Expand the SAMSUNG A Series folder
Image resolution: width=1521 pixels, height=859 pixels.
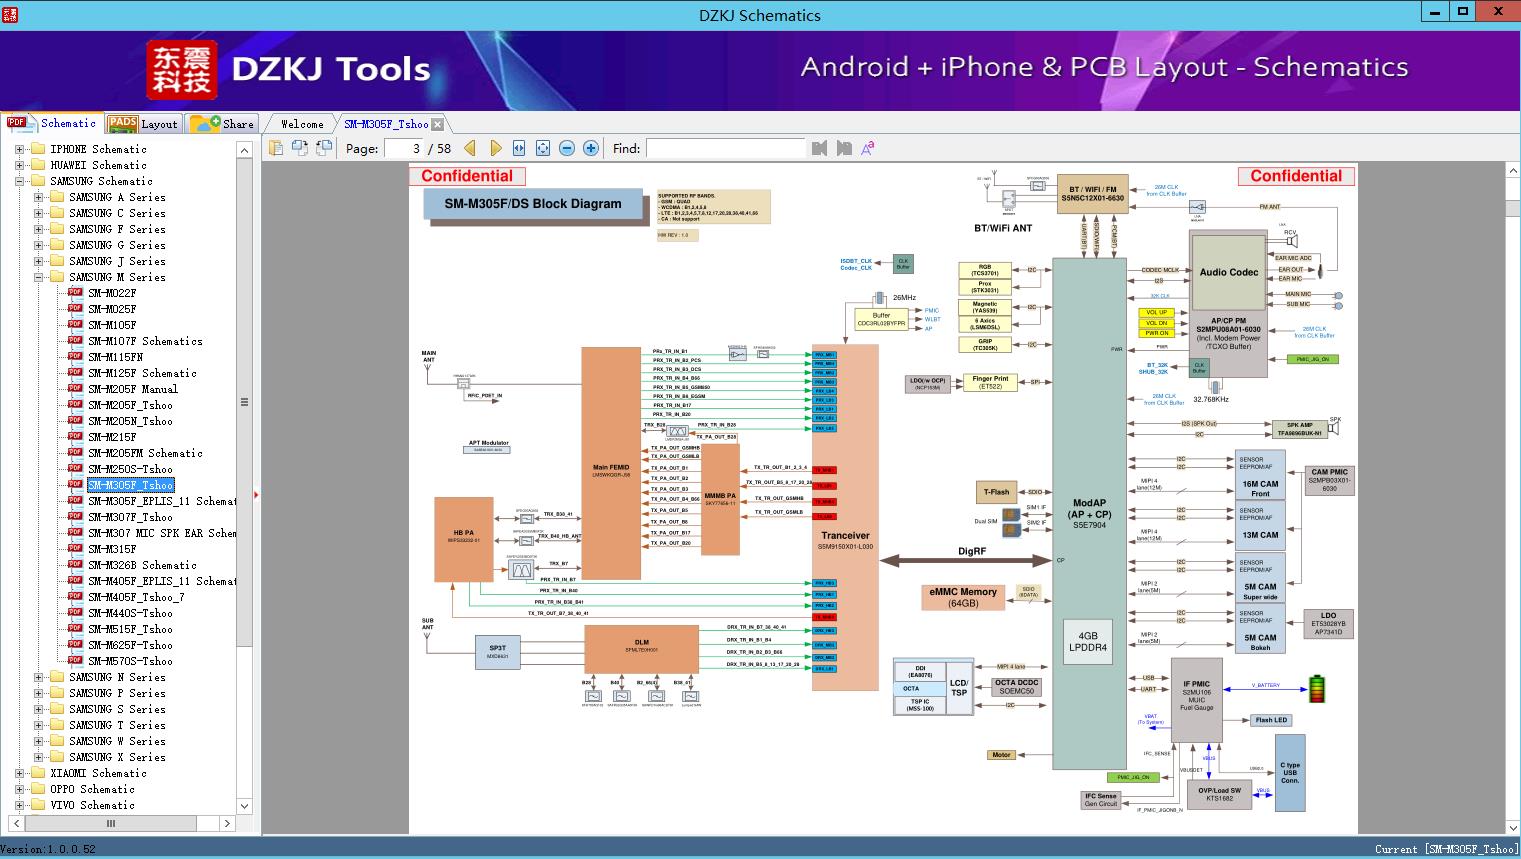(38, 197)
